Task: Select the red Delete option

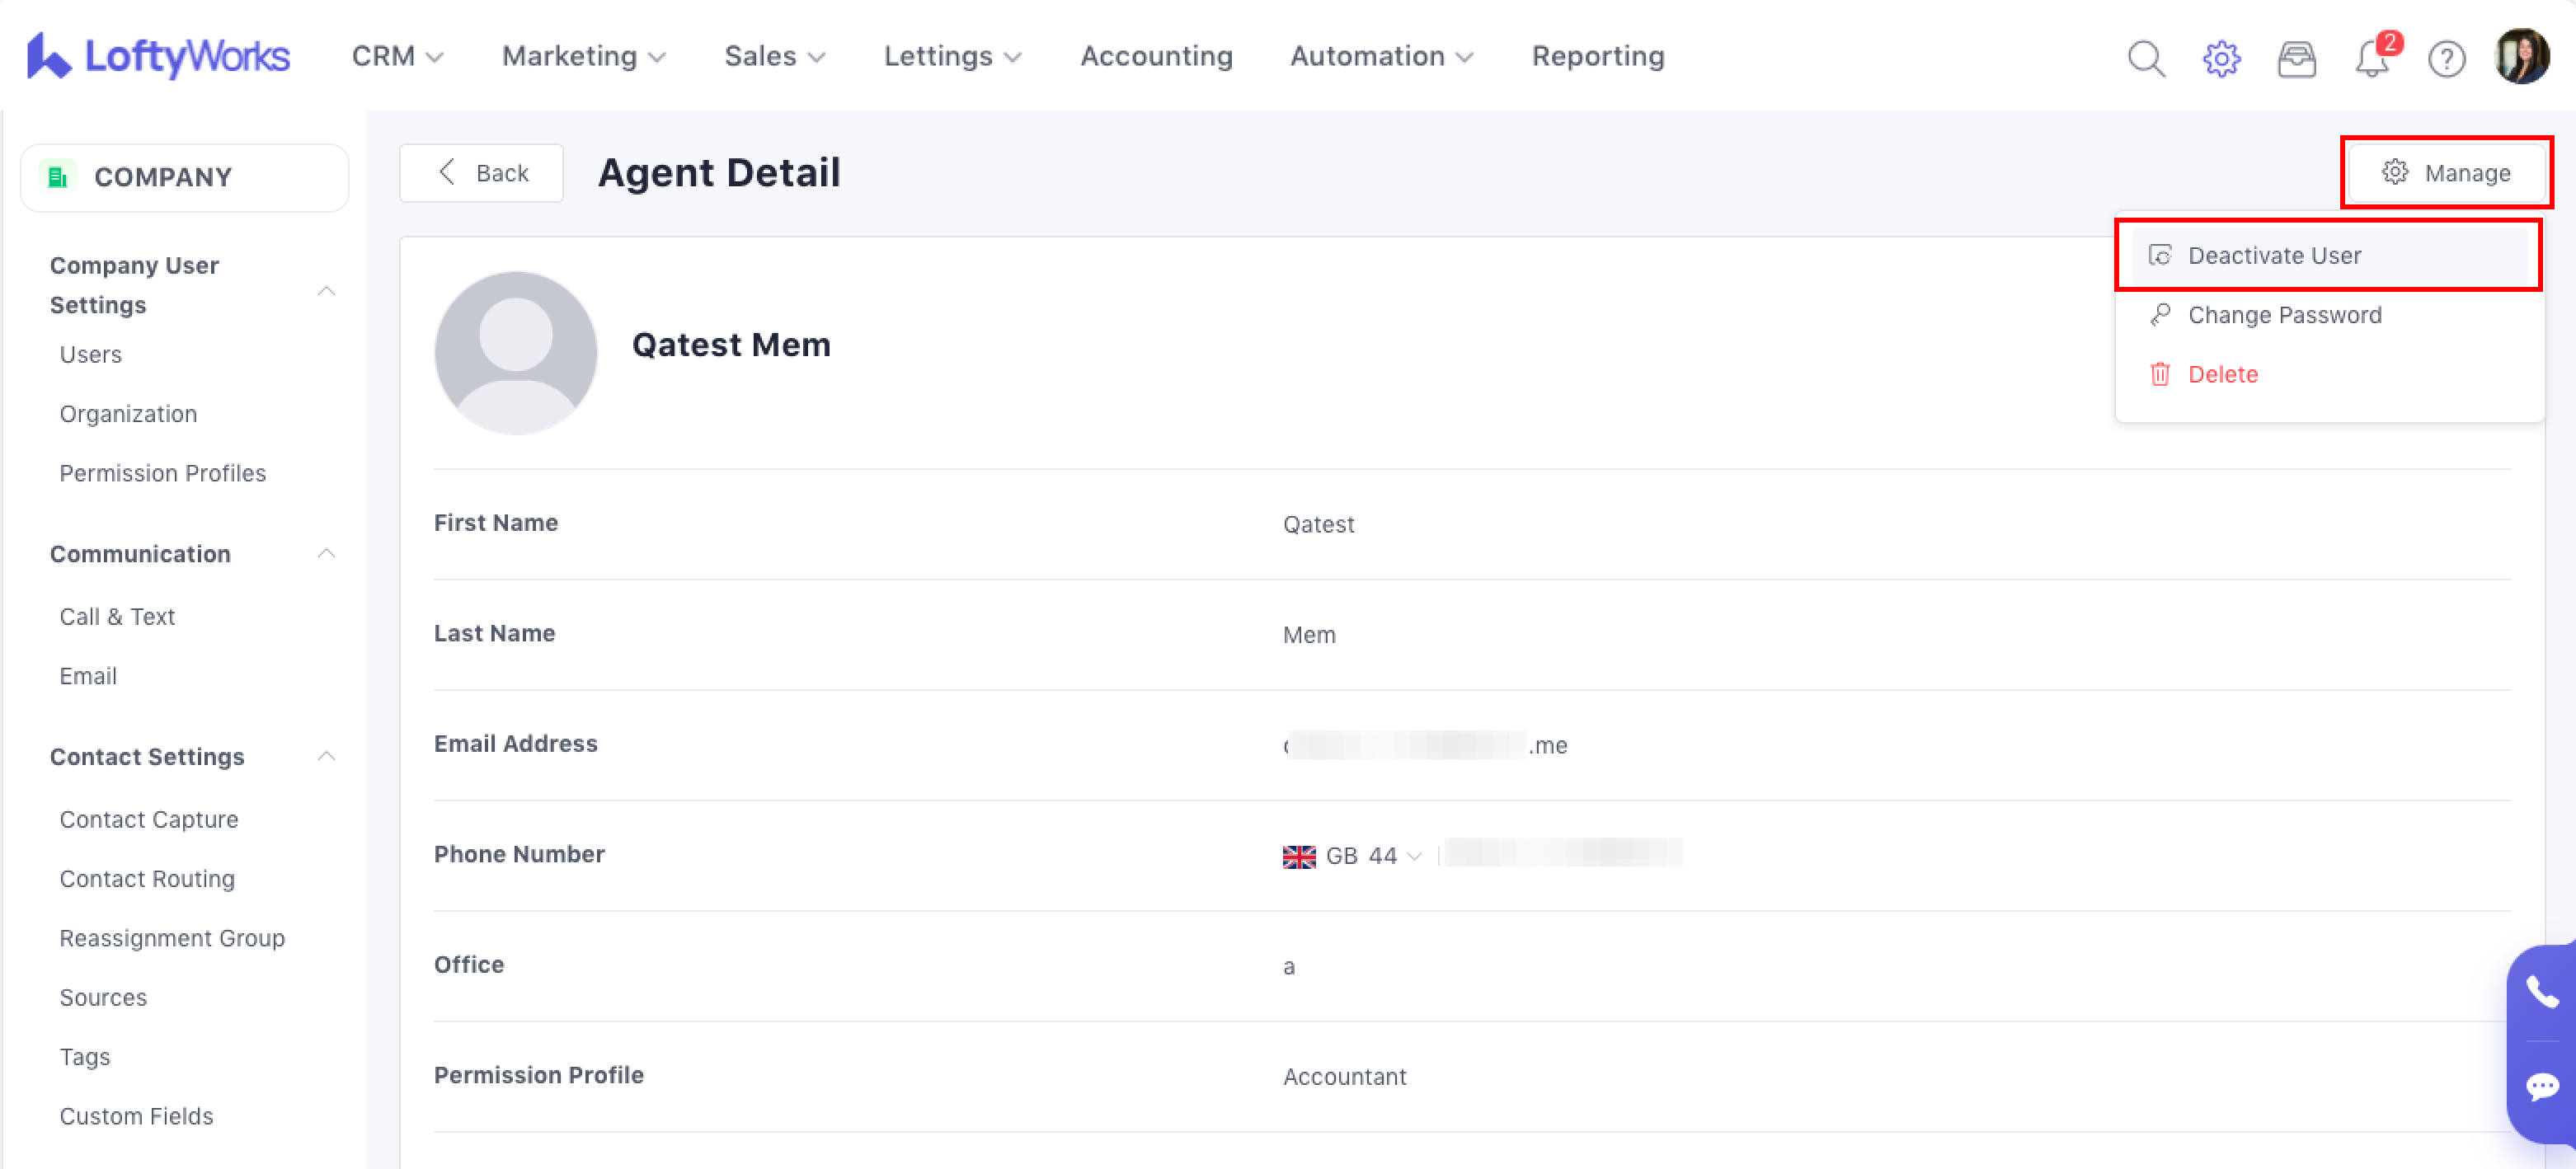Action: [2222, 374]
